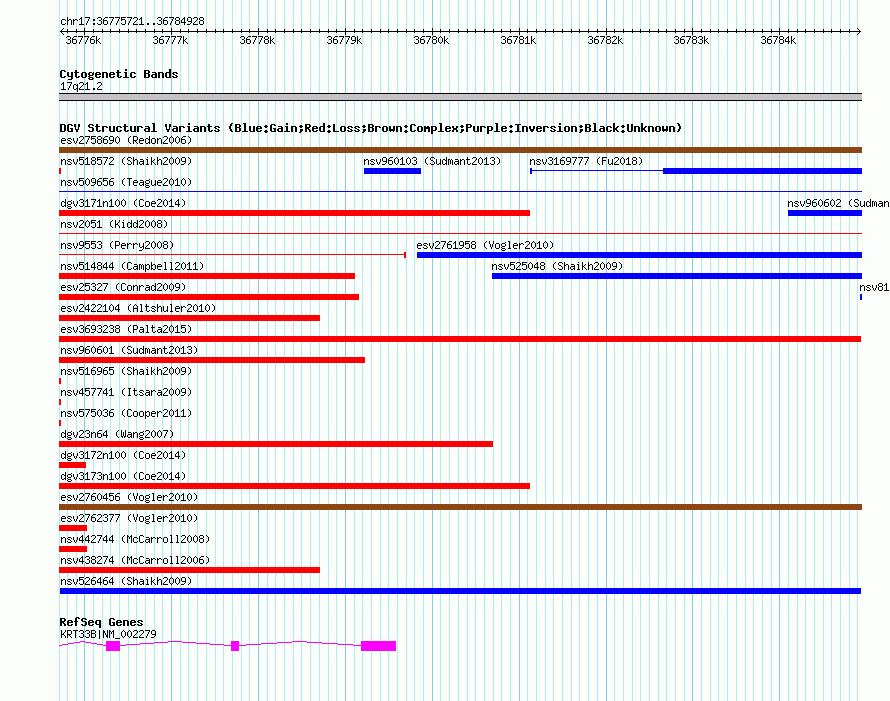890x701 pixels.
Task: Click the nsv960103 (Sudmant2013) label
Action: [432, 161]
